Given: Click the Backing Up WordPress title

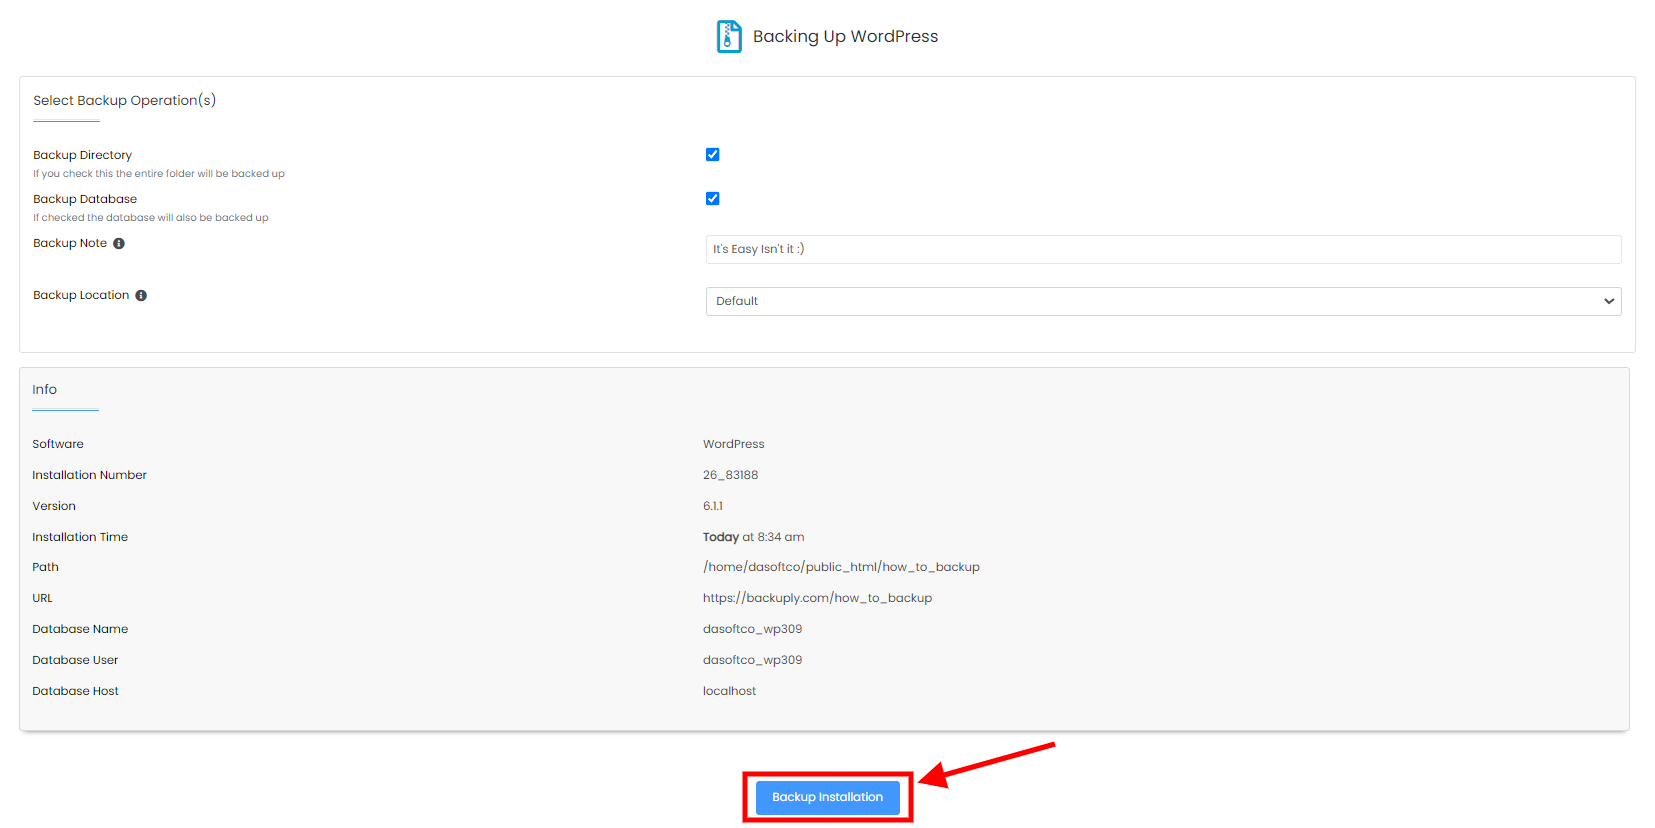Looking at the screenshot, I should coord(845,37).
